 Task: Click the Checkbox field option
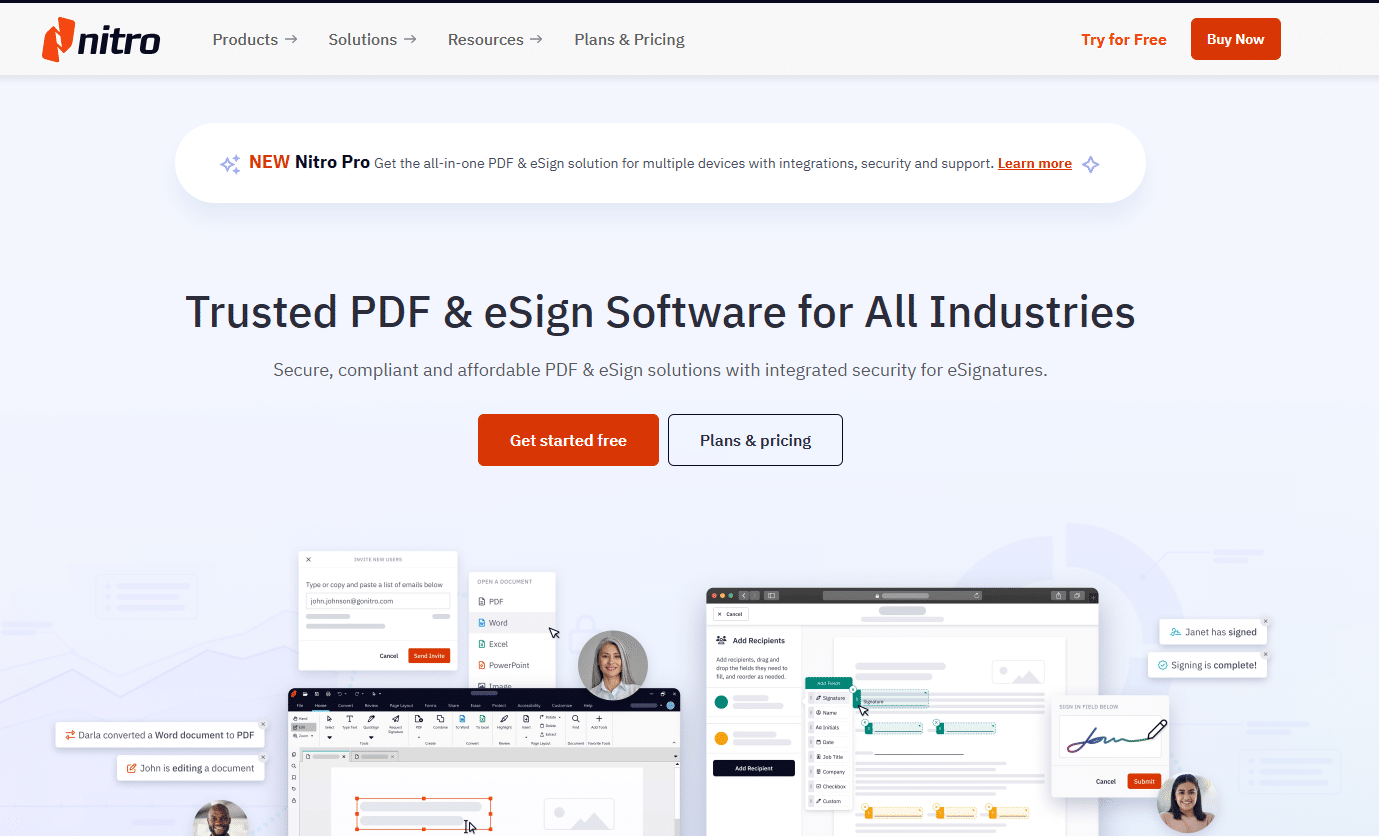point(830,786)
